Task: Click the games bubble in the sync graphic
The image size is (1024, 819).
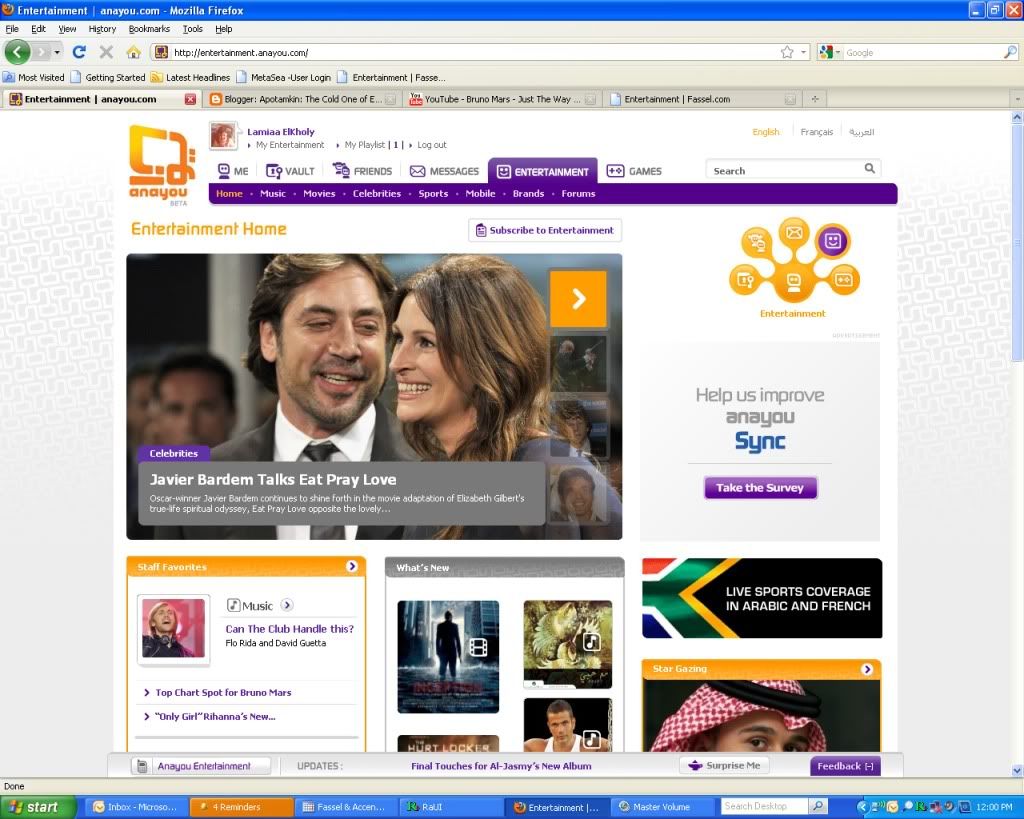Action: 844,280
